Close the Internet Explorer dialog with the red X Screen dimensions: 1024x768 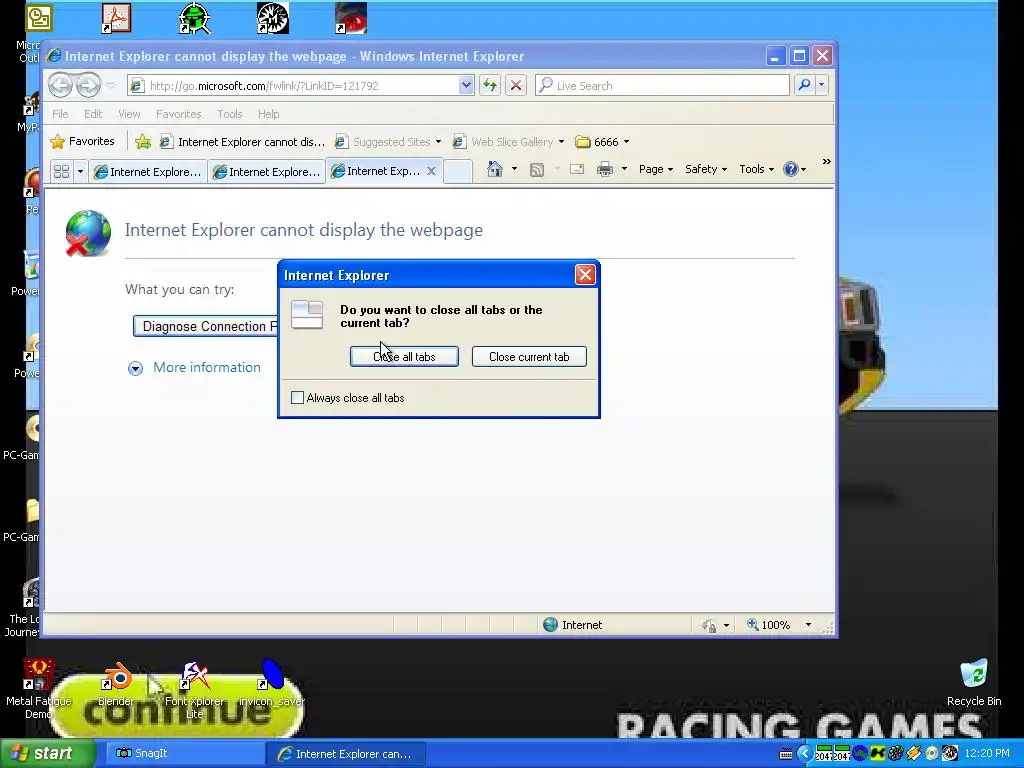click(585, 274)
